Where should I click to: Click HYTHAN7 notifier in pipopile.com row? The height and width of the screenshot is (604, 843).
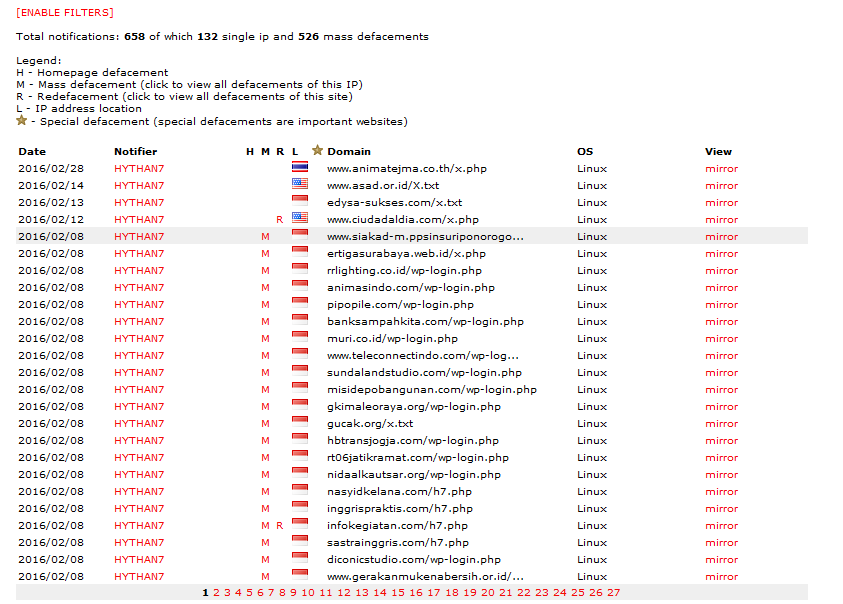coord(139,304)
